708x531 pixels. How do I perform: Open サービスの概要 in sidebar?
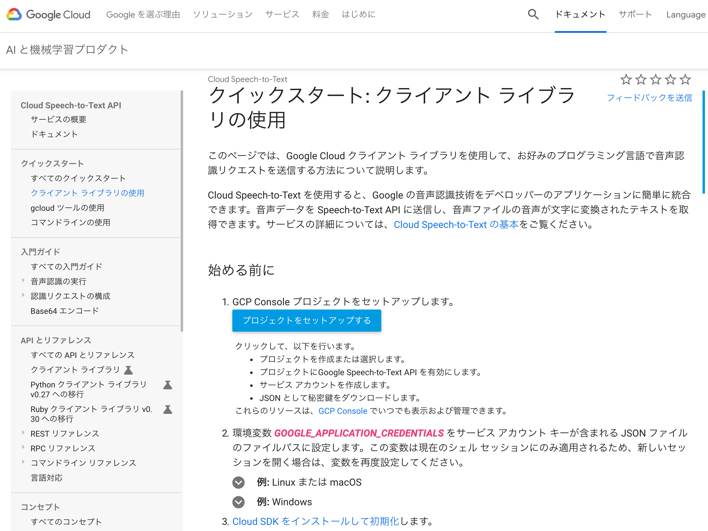(x=58, y=120)
